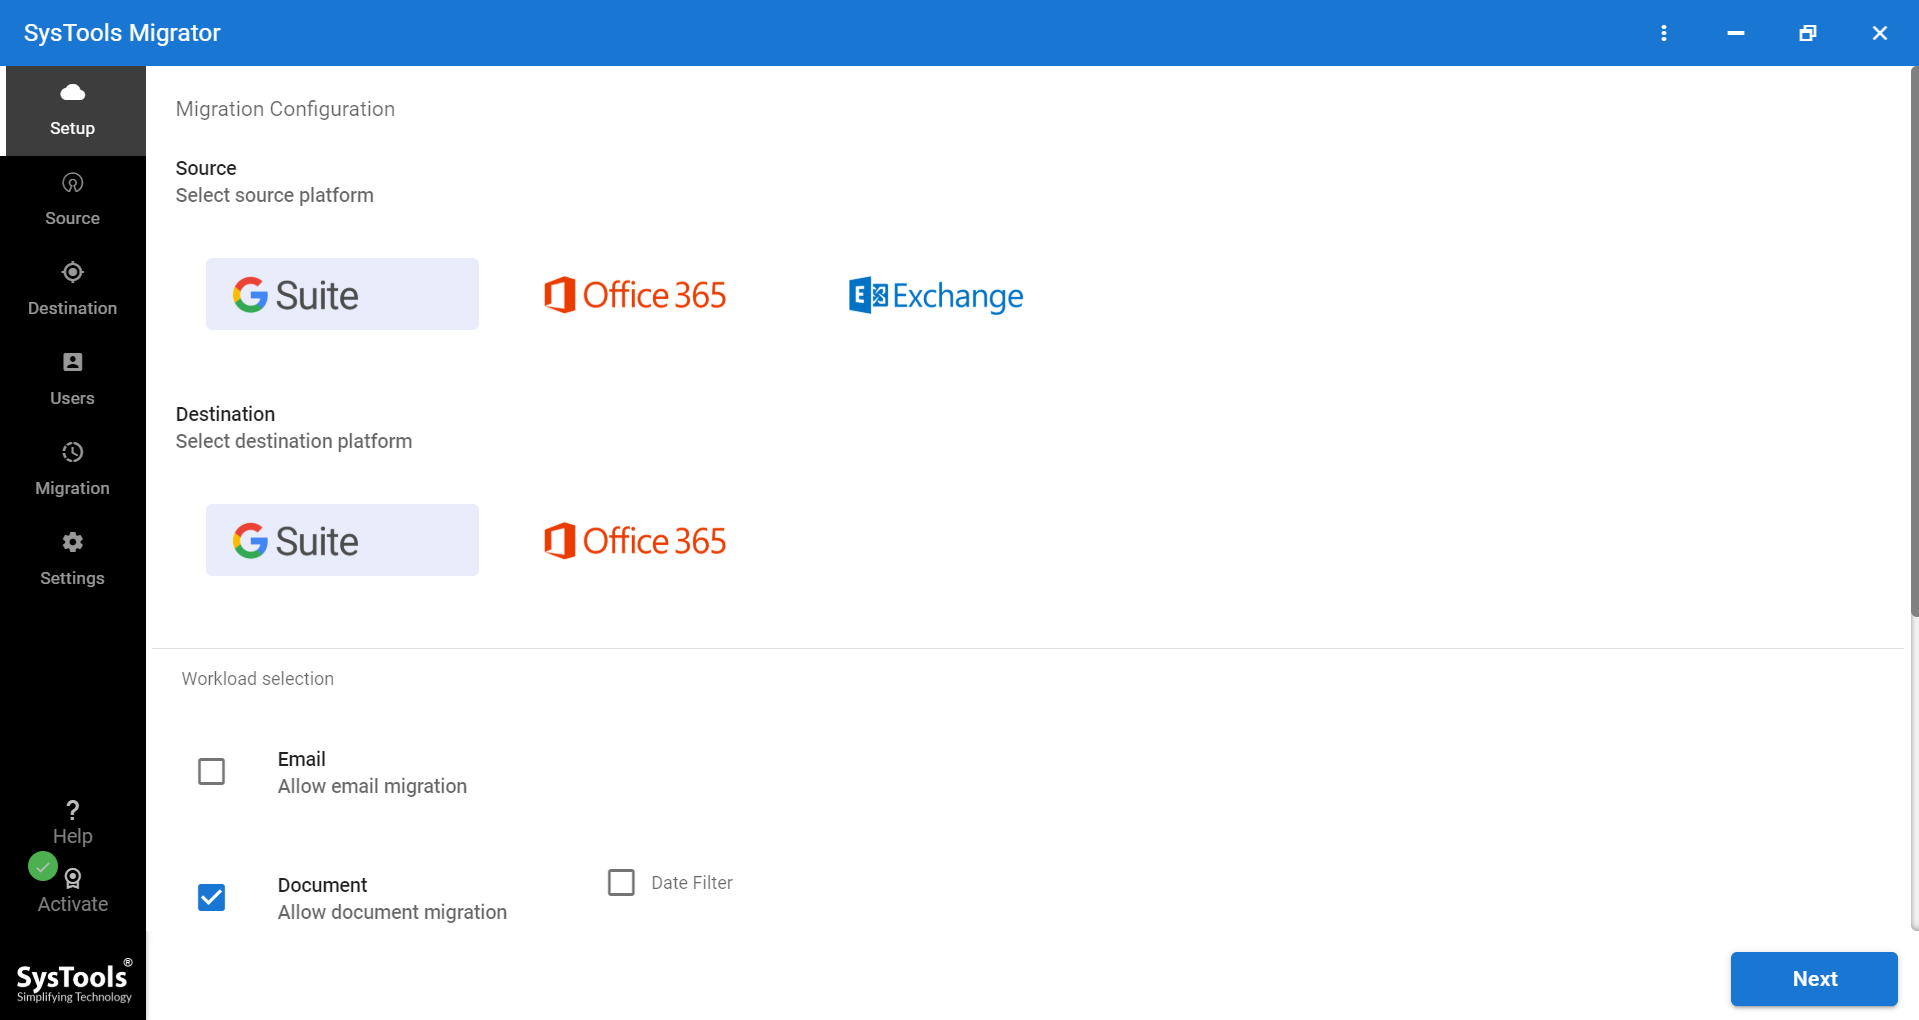Select the Source icon in the sidebar

(72, 198)
